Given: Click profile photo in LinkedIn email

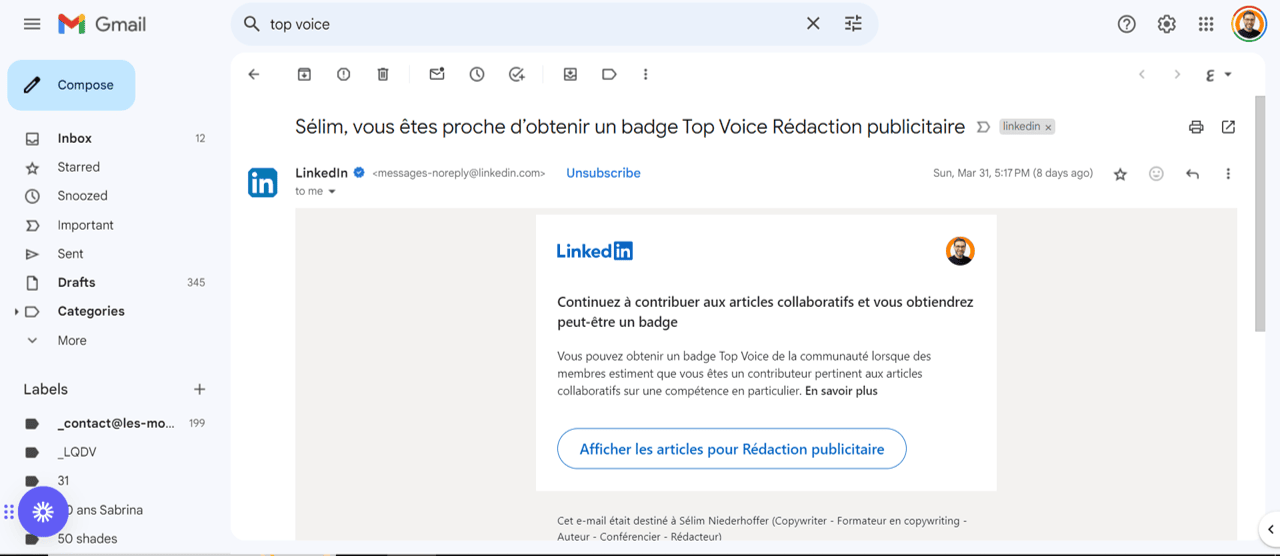Looking at the screenshot, I should click(960, 251).
